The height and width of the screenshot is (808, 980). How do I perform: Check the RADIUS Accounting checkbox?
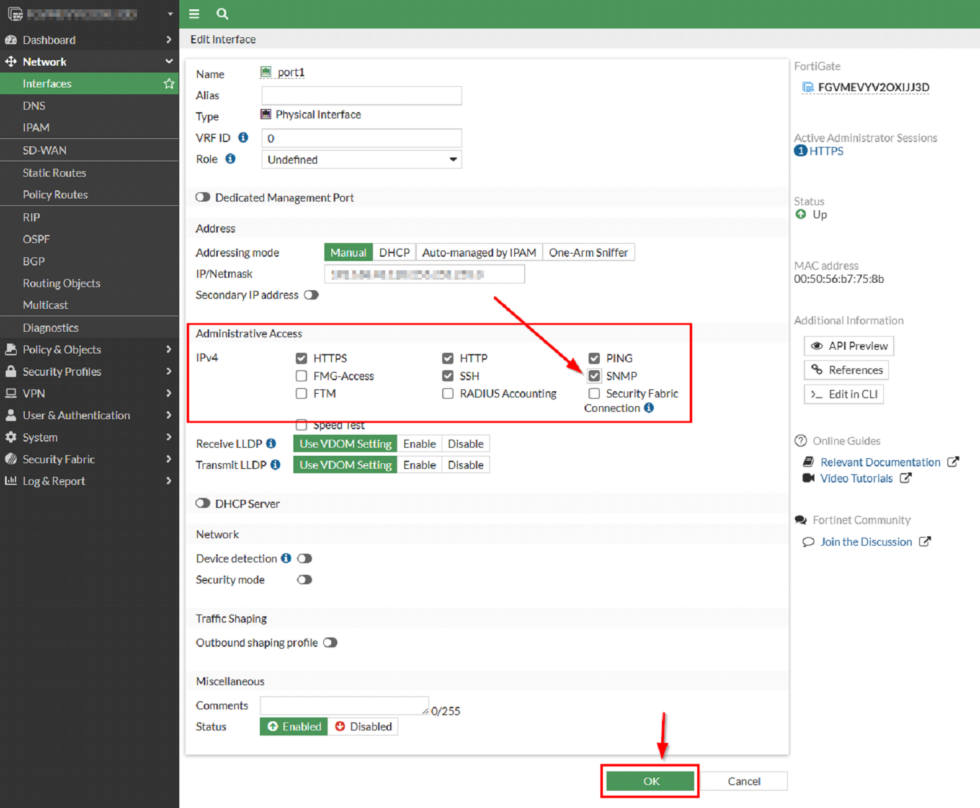click(x=449, y=392)
